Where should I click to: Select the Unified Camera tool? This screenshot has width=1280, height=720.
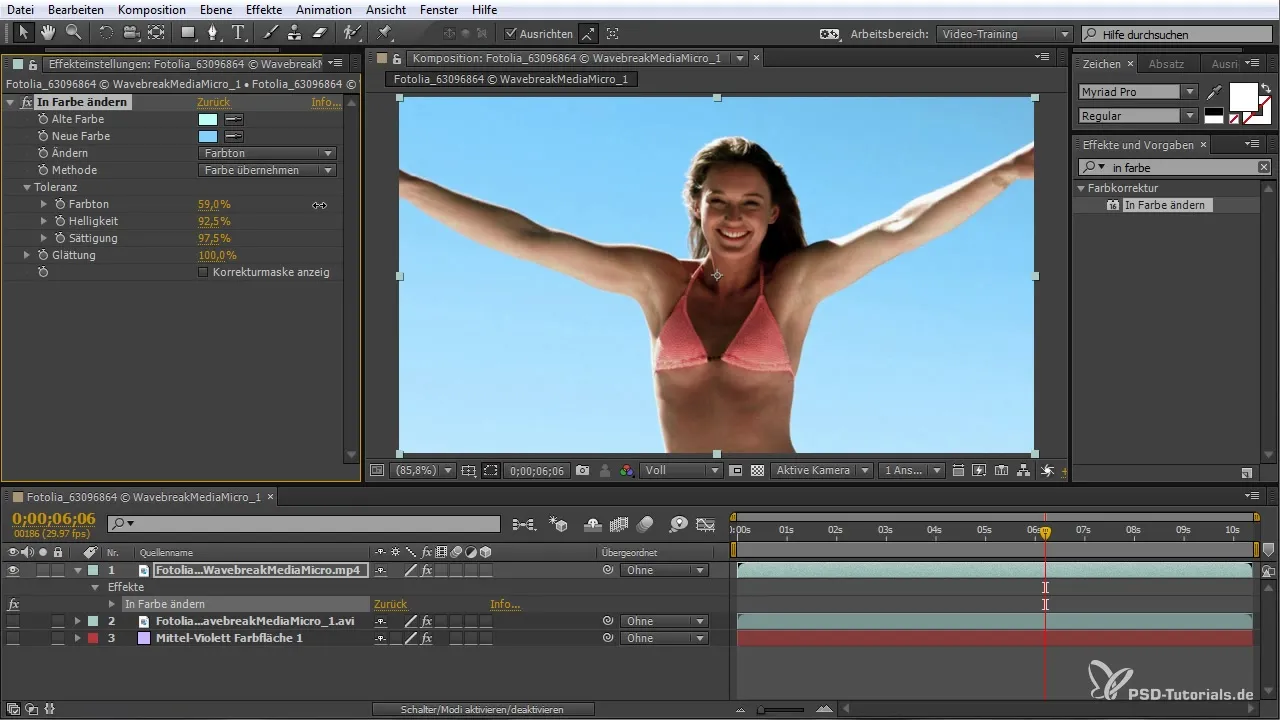coord(131,33)
